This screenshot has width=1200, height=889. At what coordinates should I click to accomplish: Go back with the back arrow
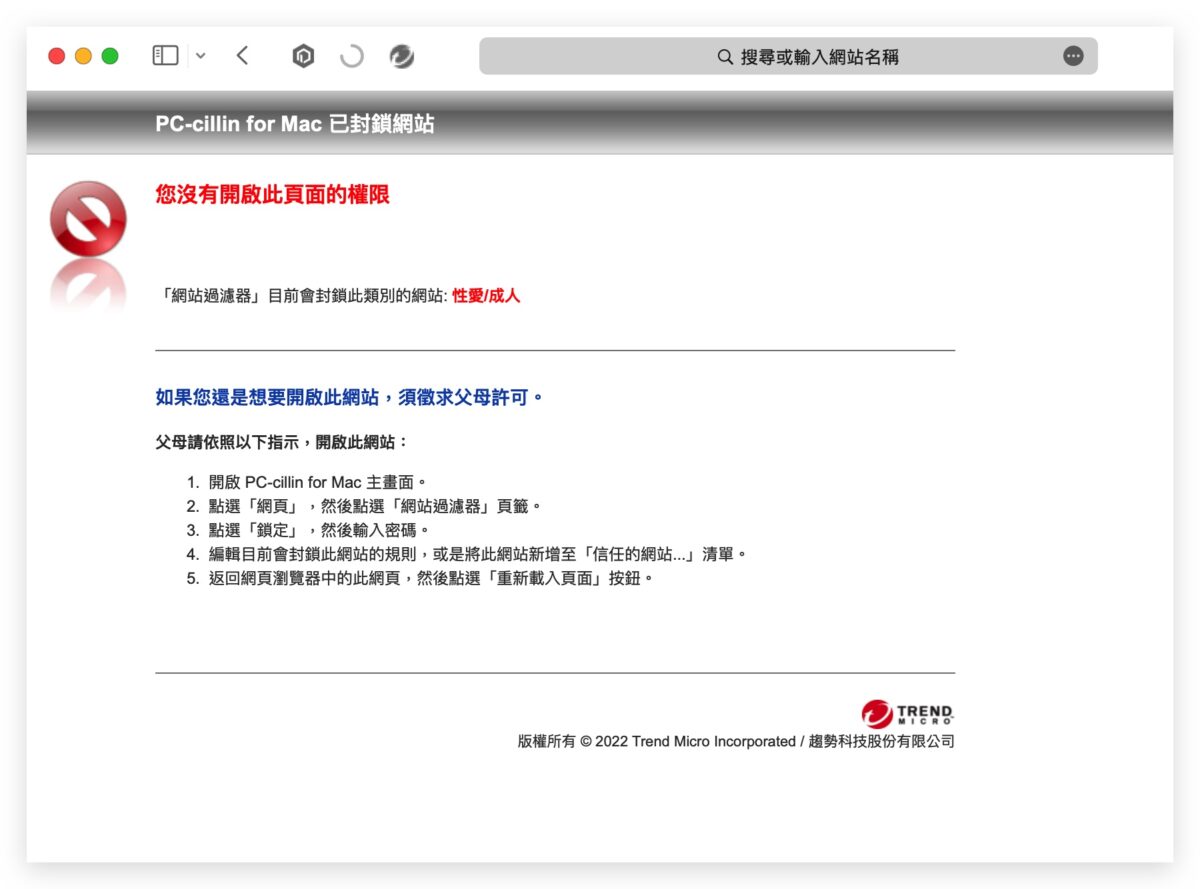point(242,56)
